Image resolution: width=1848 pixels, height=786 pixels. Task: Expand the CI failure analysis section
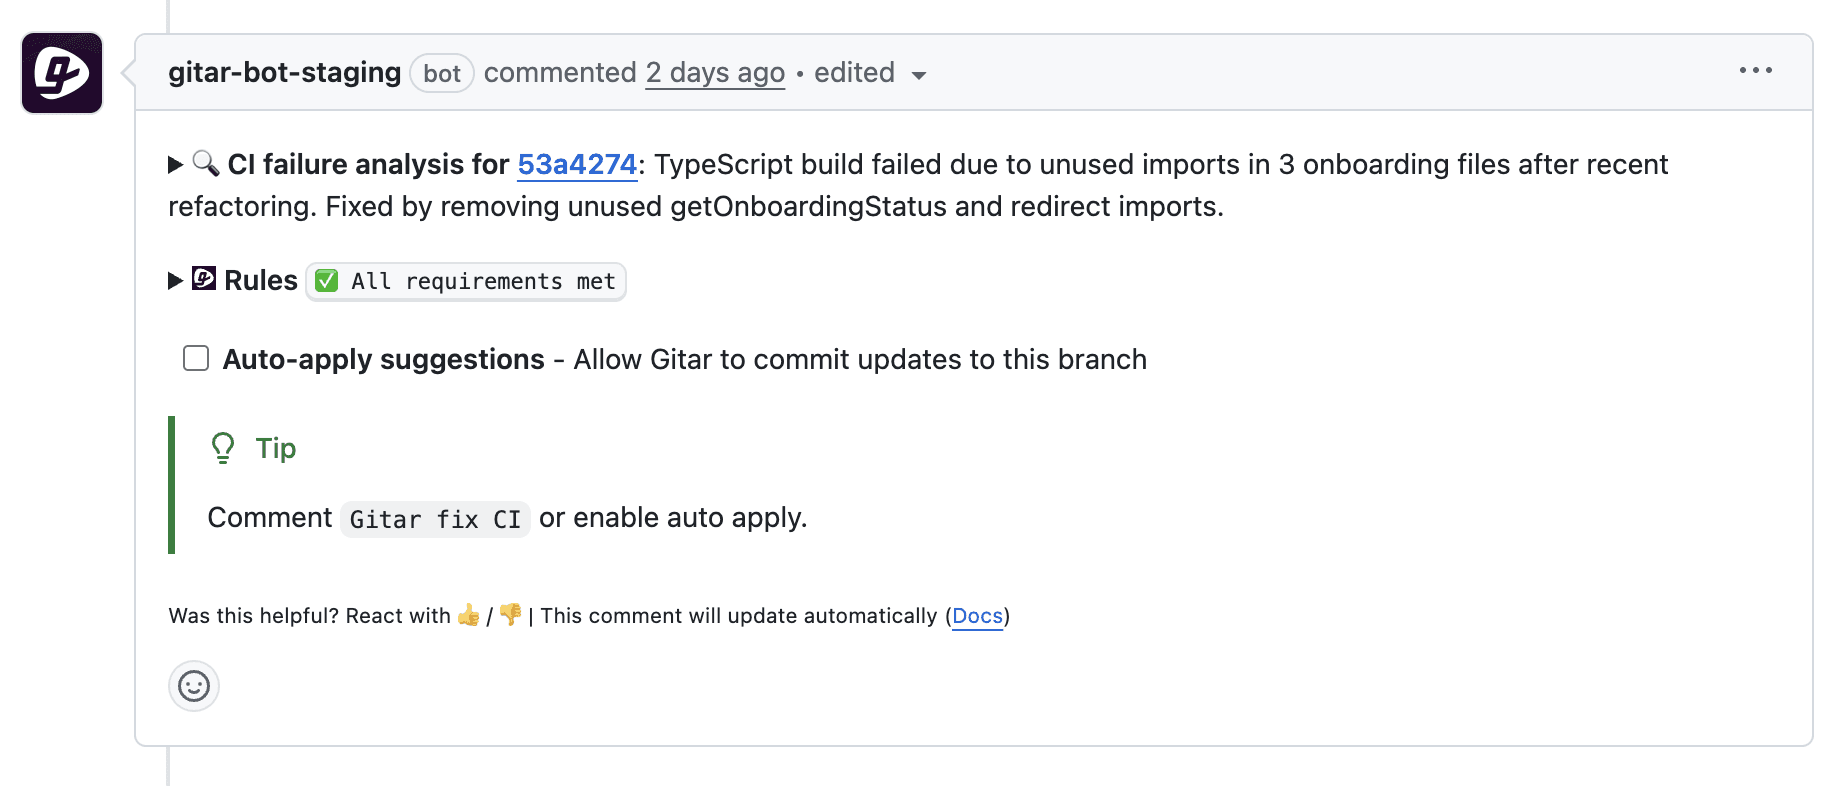pyautogui.click(x=174, y=164)
